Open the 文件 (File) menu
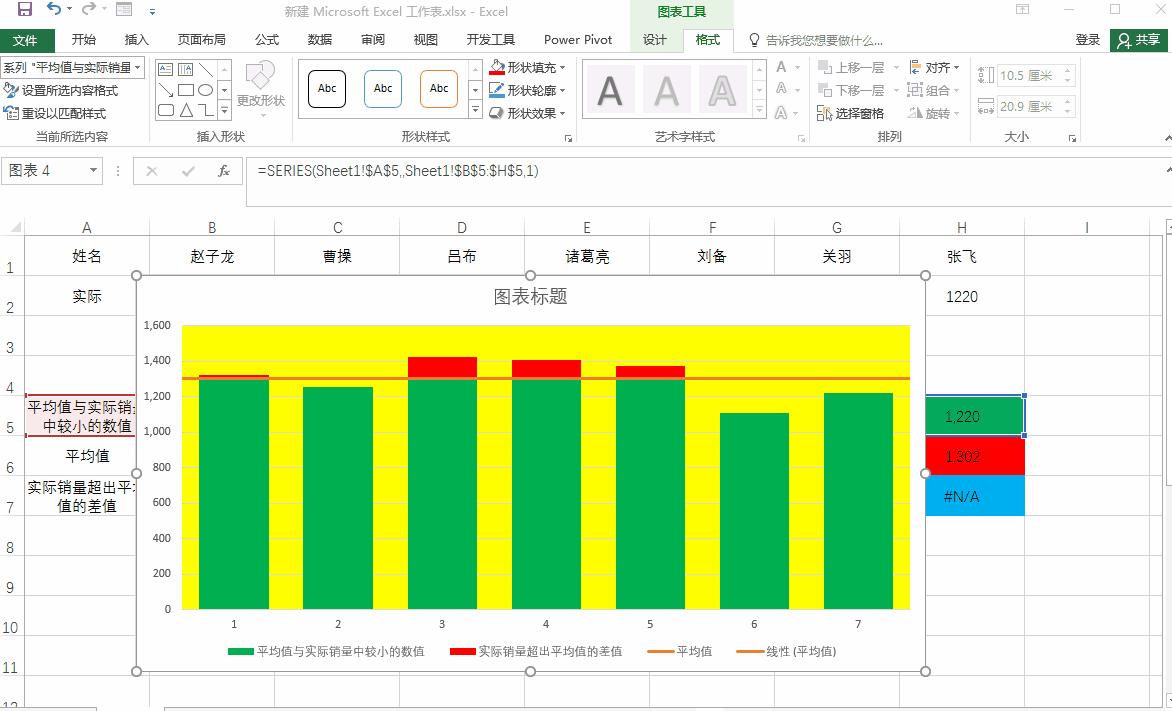Image resolution: width=1172 pixels, height=711 pixels. [28, 40]
